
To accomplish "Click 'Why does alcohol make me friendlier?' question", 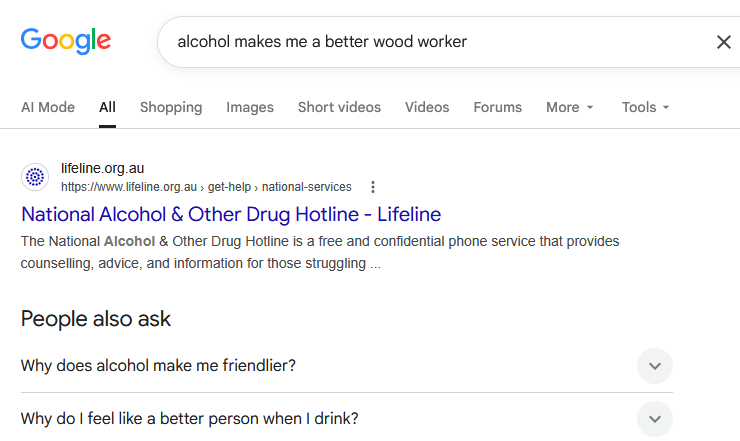I will coord(158,365).
